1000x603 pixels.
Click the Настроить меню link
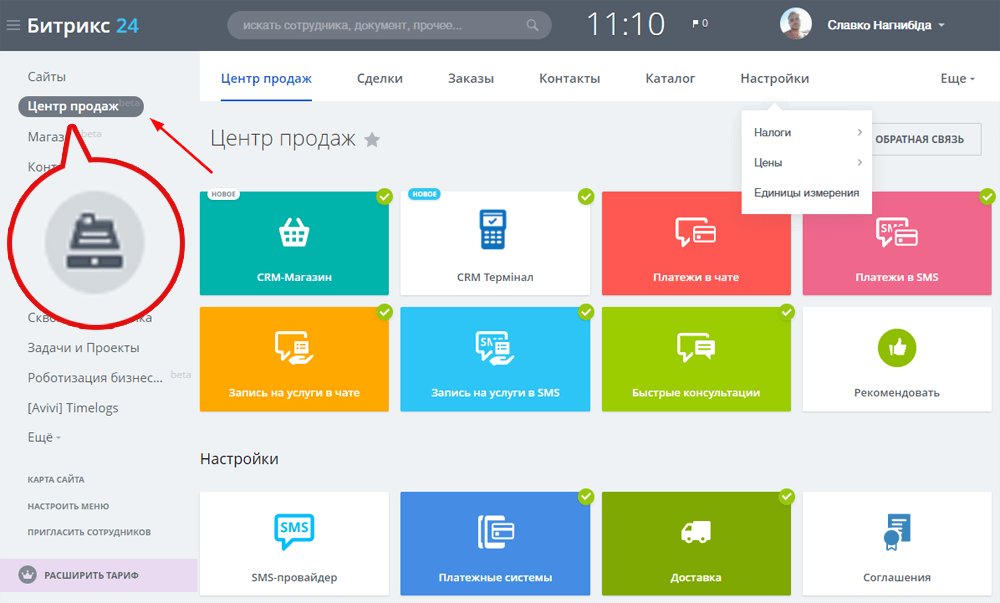[68, 506]
